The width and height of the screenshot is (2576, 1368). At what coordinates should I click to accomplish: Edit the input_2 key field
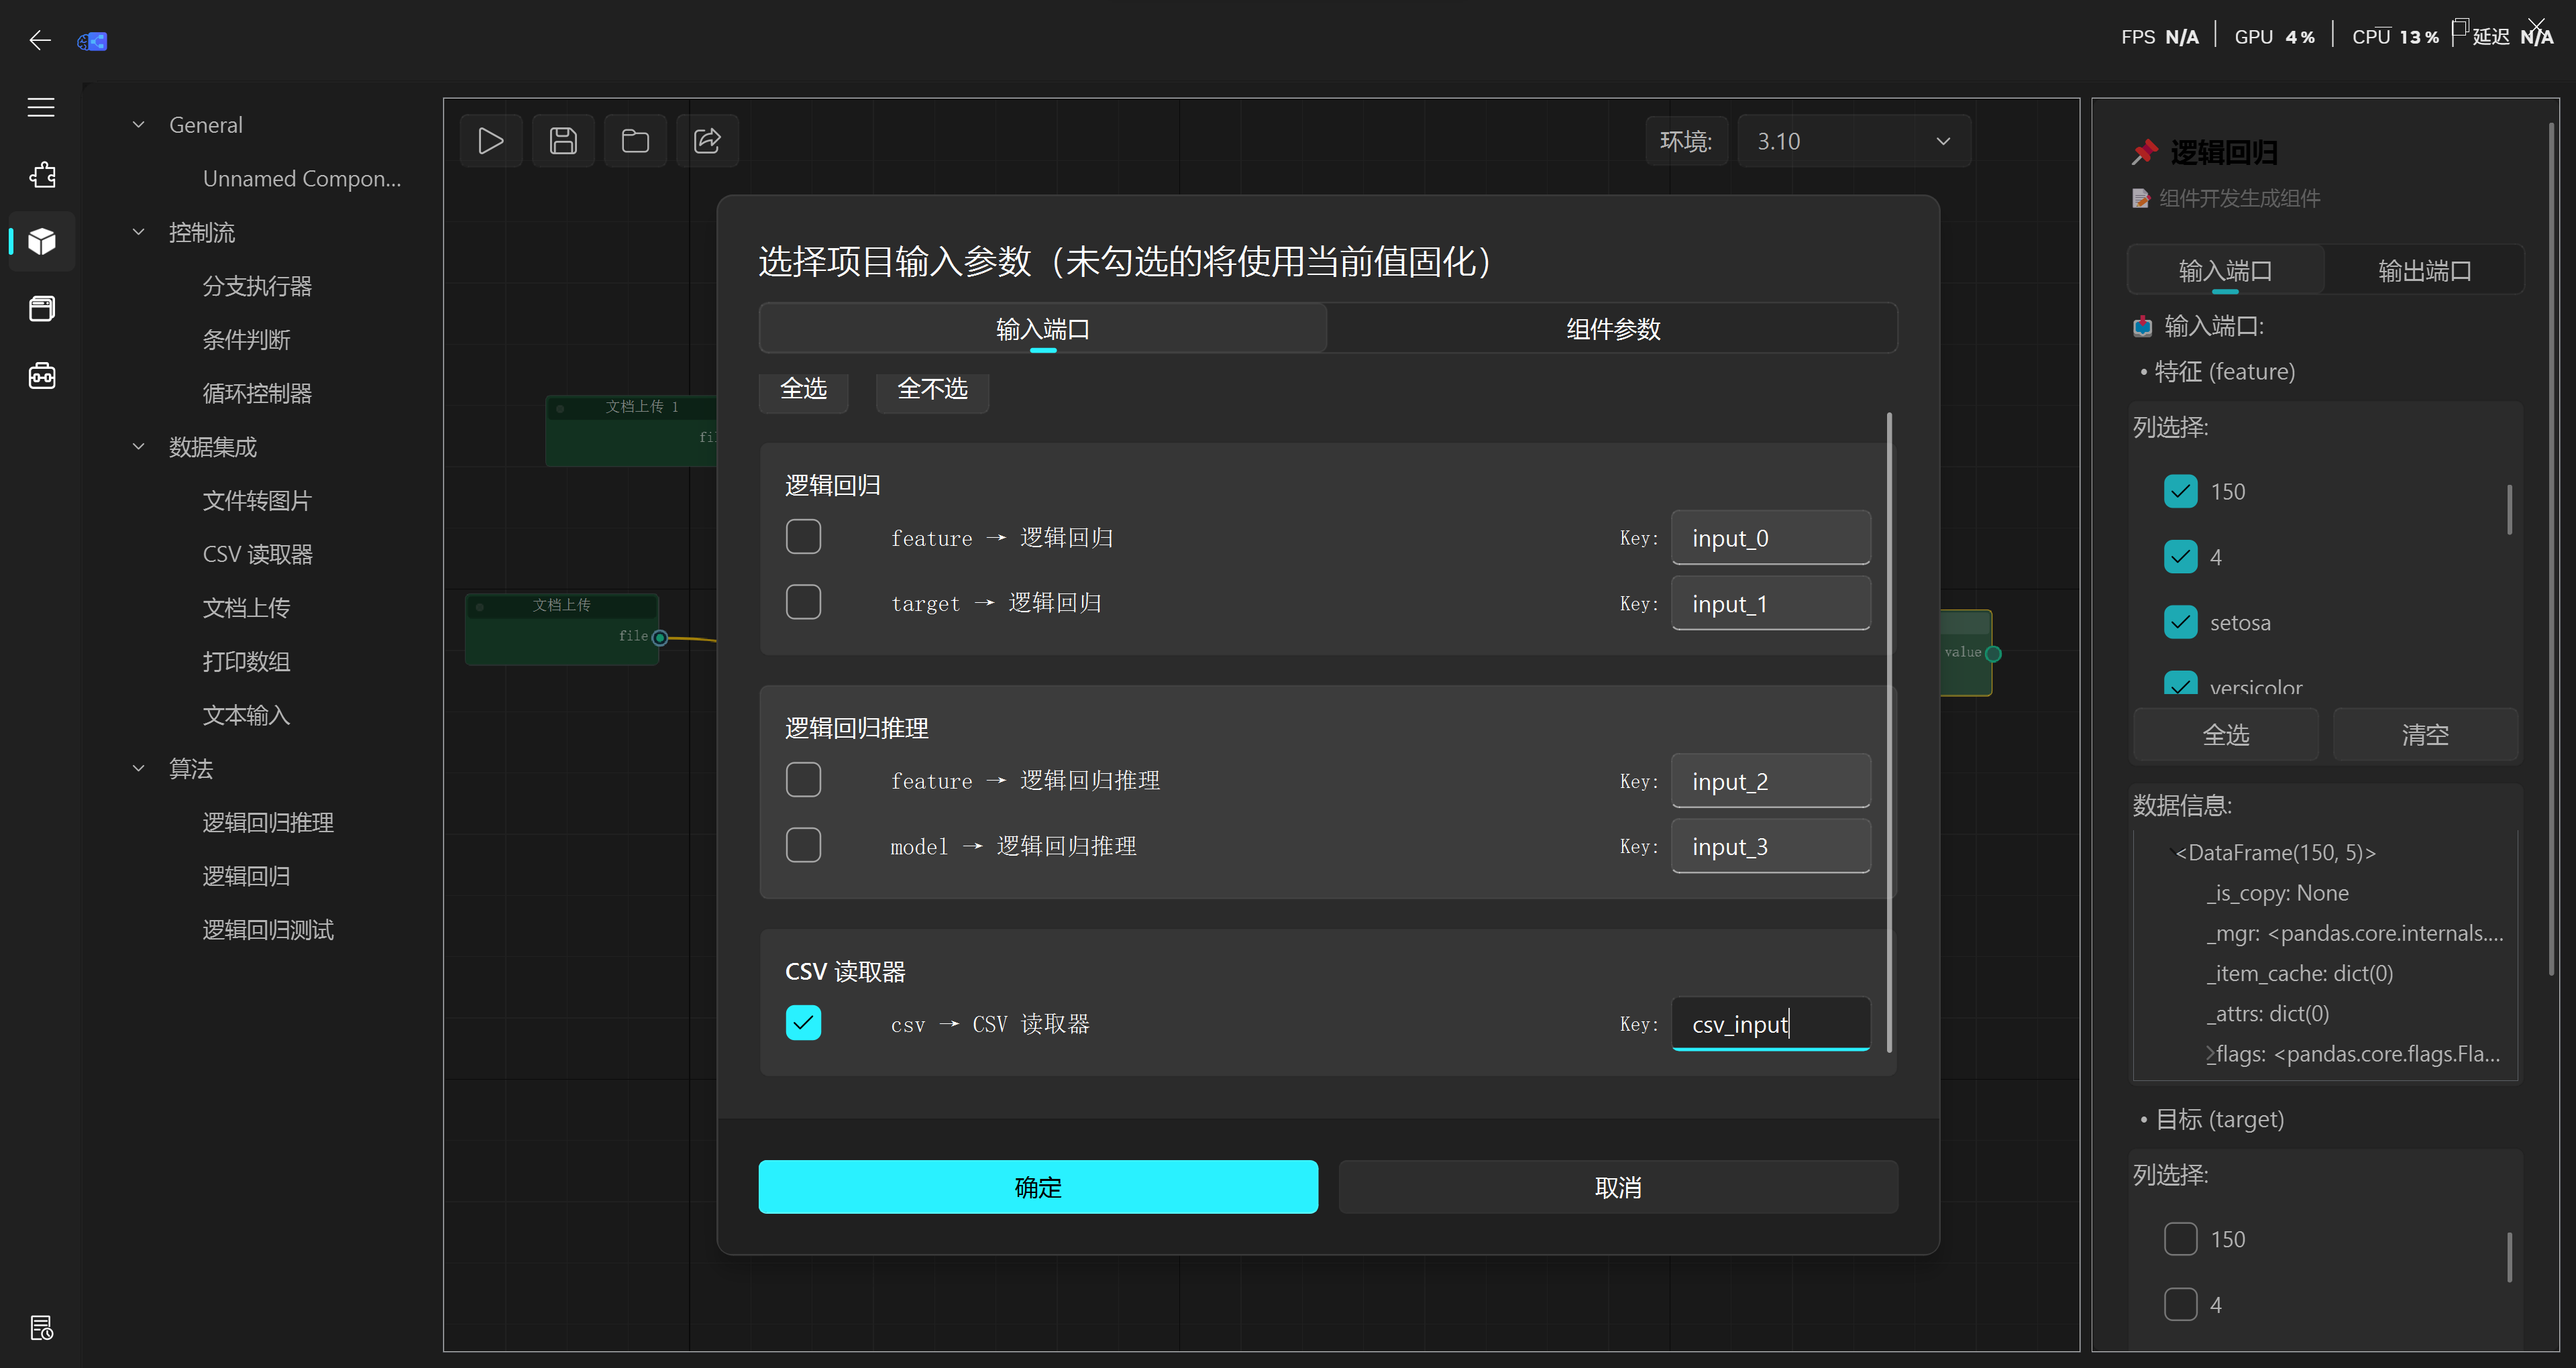(1770, 781)
